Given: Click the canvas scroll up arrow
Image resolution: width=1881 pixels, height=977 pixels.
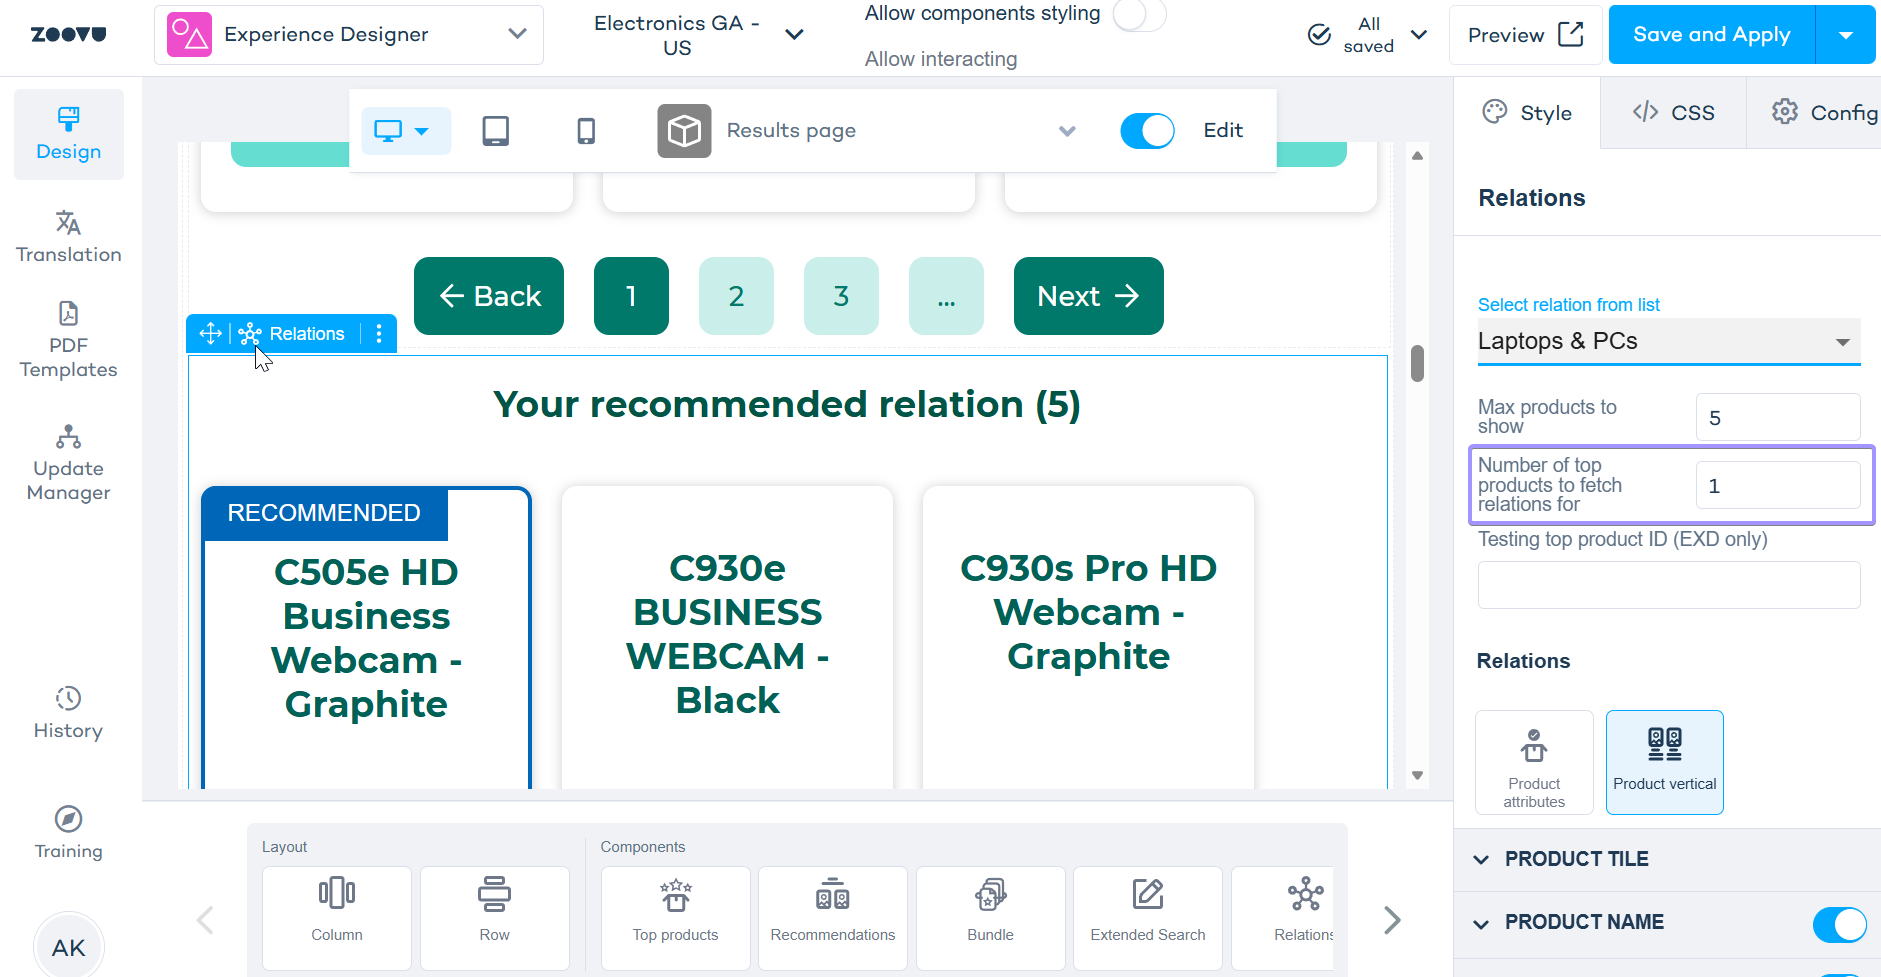Looking at the screenshot, I should pos(1417,156).
